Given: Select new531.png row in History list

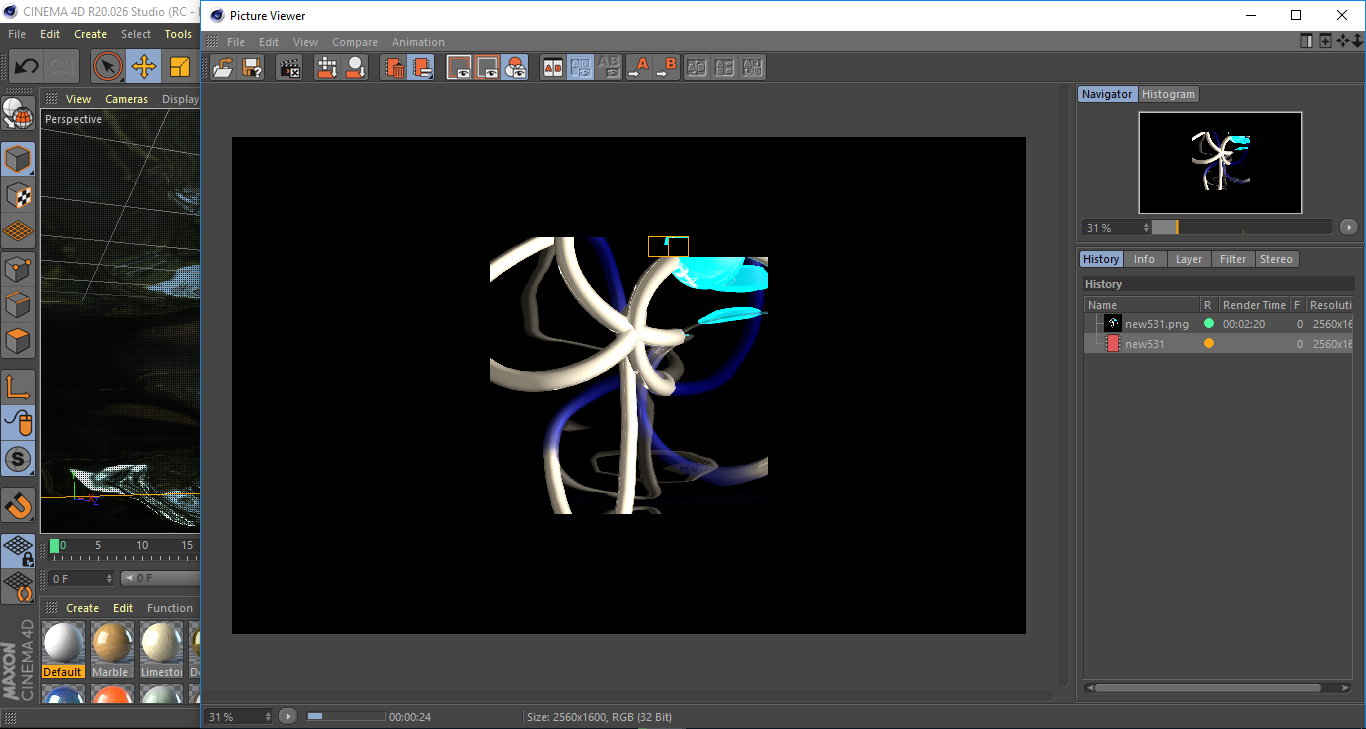Looking at the screenshot, I should (1219, 324).
